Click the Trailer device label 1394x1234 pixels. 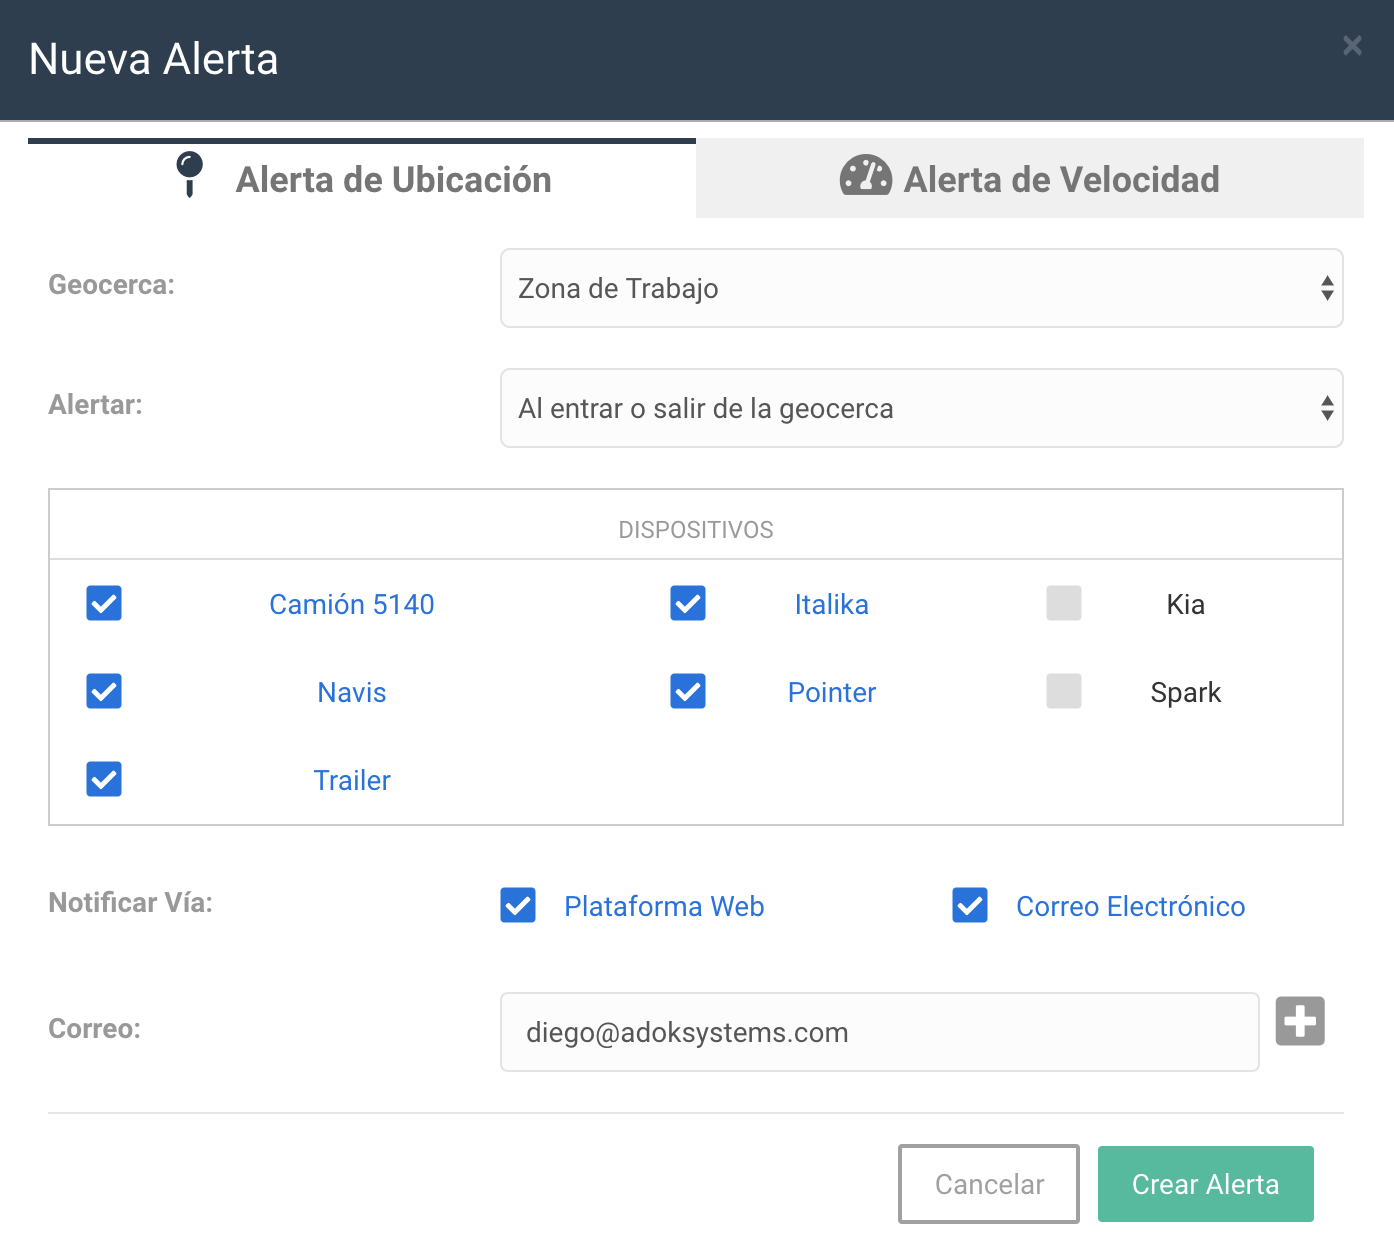click(352, 780)
